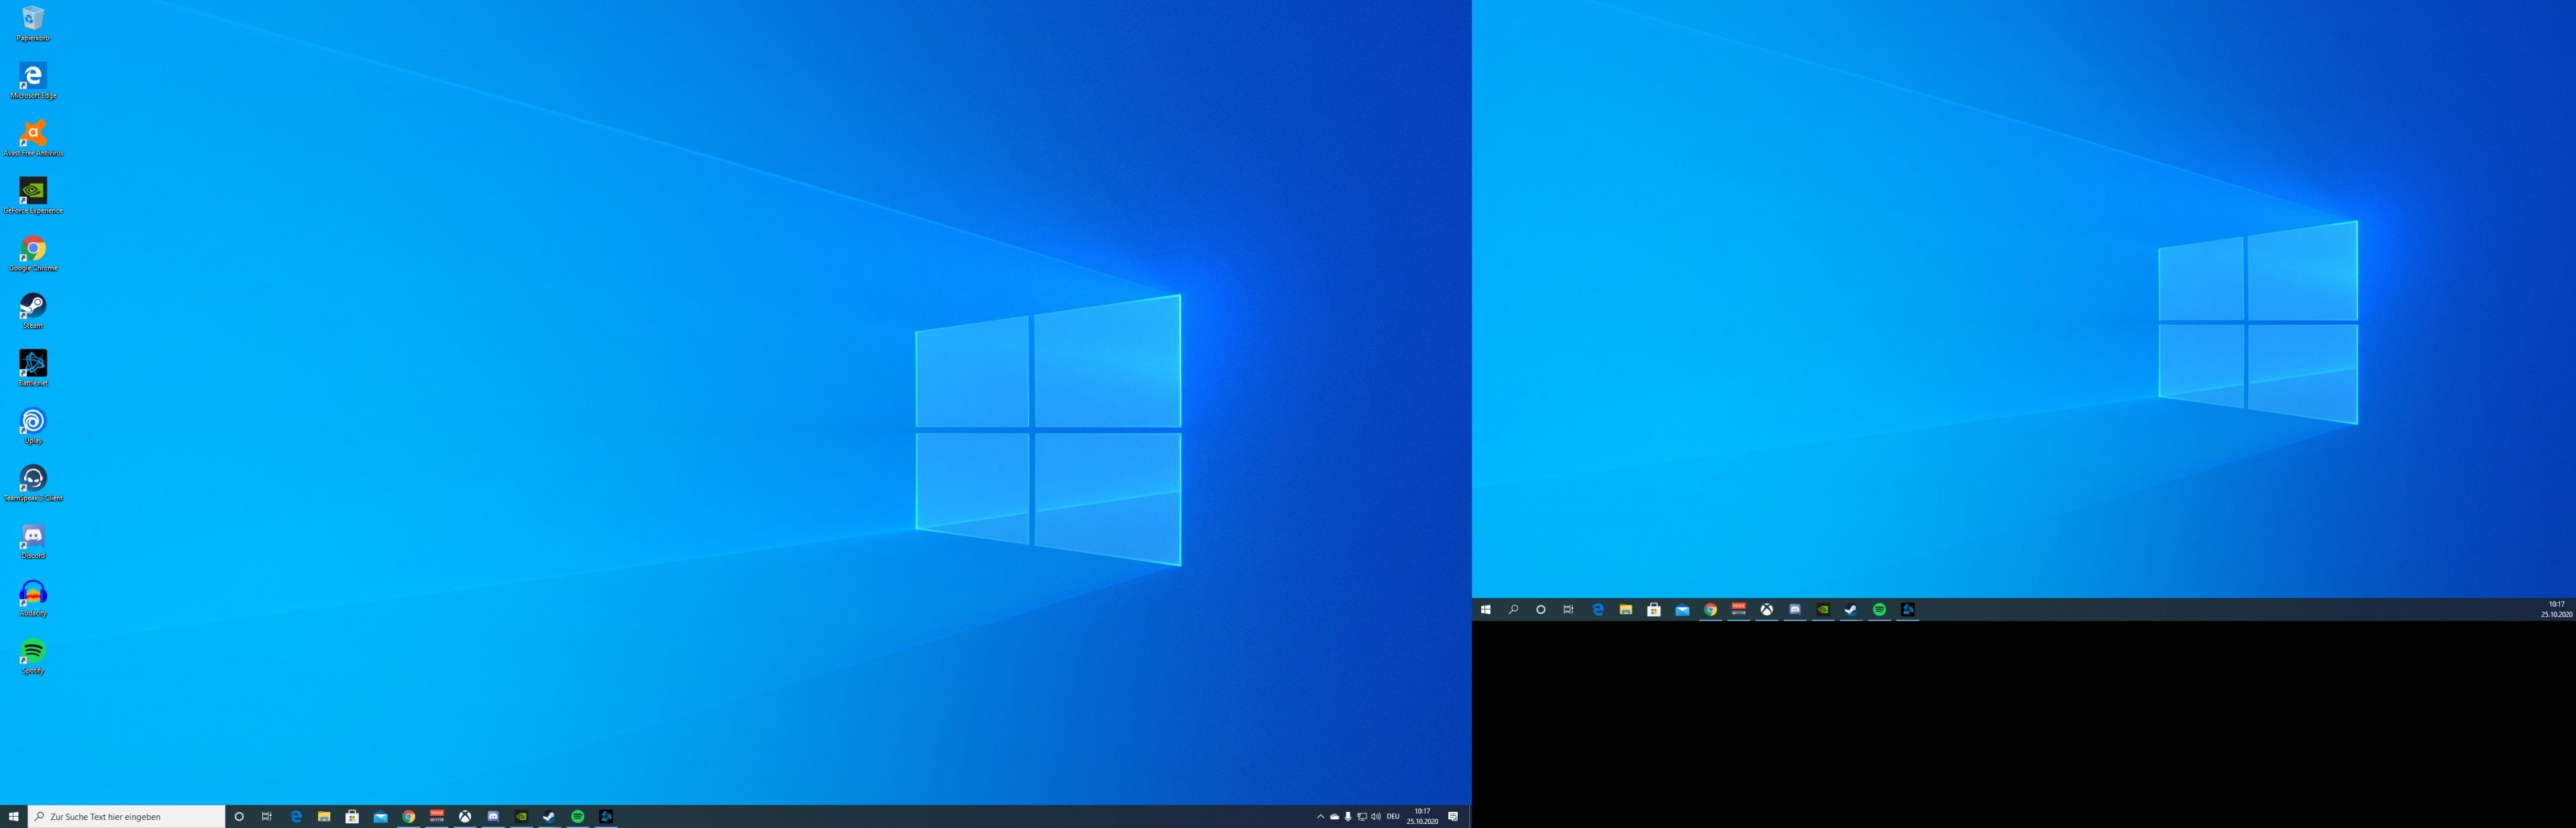Viewport: 2576px width, 828px height.
Task: Click the search box "Zur Suche Text hier eingeben"
Action: tap(127, 817)
